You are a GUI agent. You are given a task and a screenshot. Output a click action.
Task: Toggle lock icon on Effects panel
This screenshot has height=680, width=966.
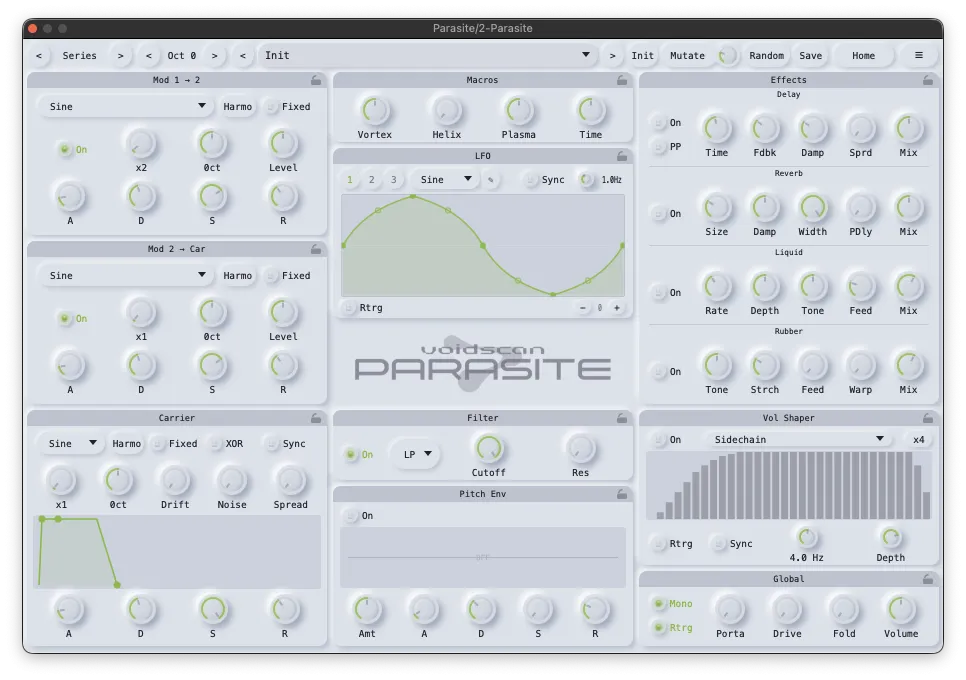pyautogui.click(x=927, y=80)
